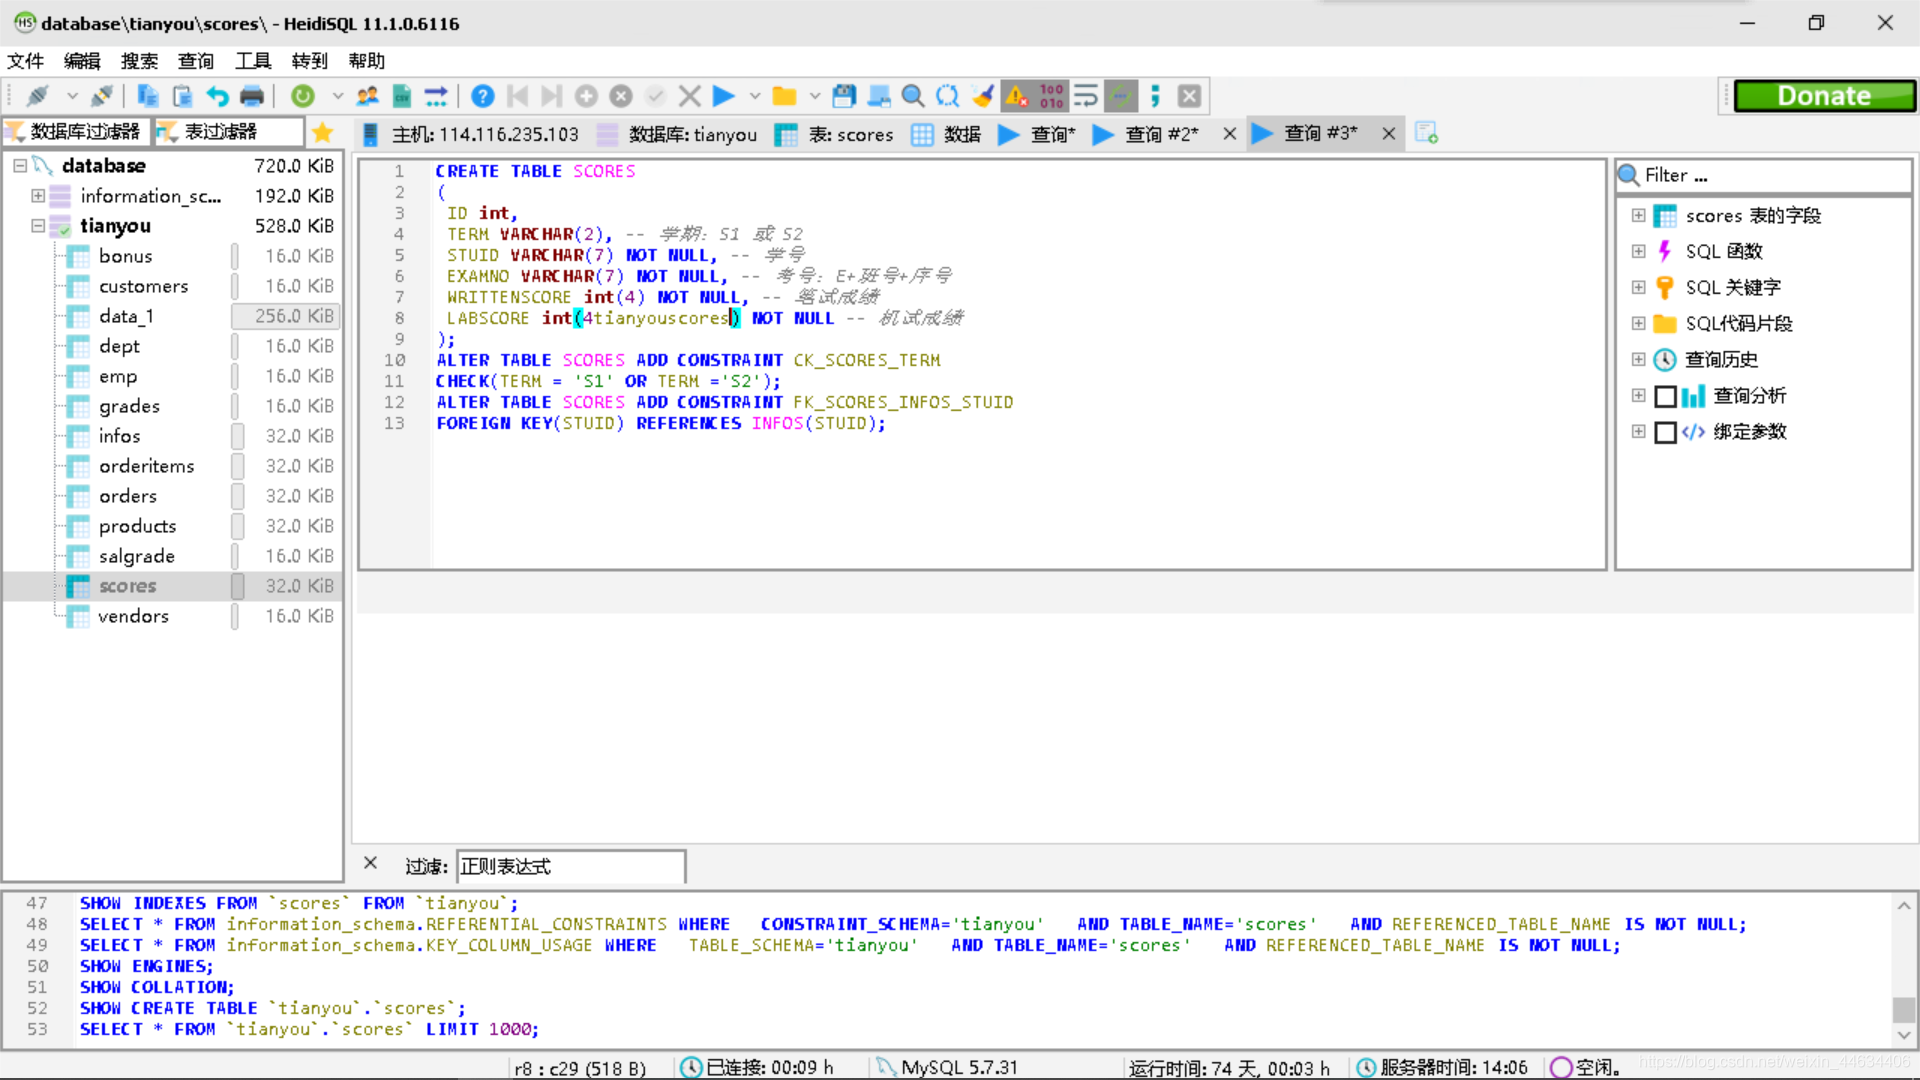Click the Help question mark icon
1920x1080 pixels.
click(x=482, y=96)
